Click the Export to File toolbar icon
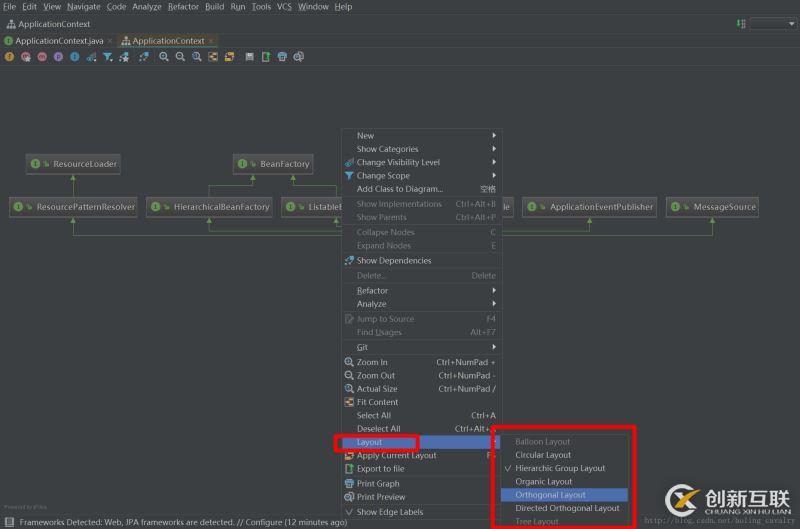 [x=265, y=57]
